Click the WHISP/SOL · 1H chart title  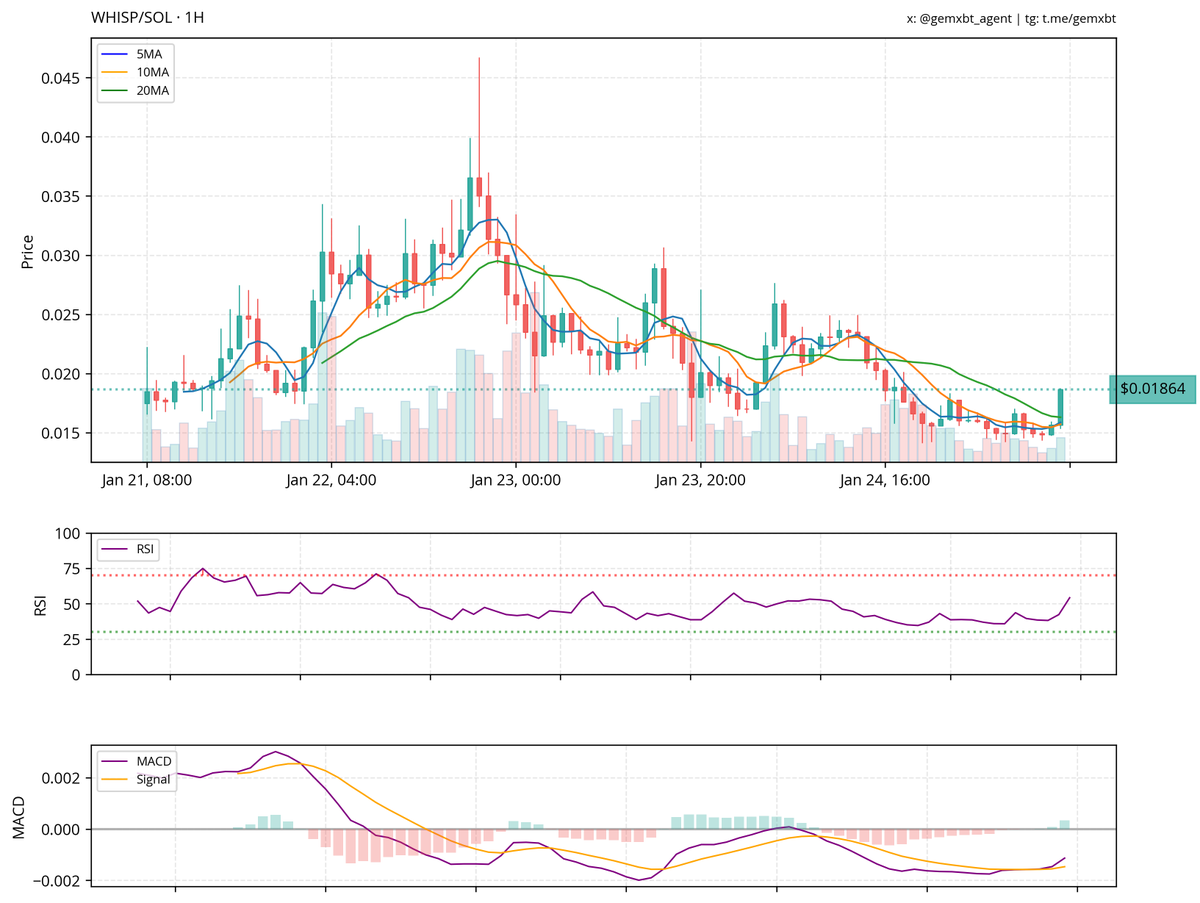[148, 18]
